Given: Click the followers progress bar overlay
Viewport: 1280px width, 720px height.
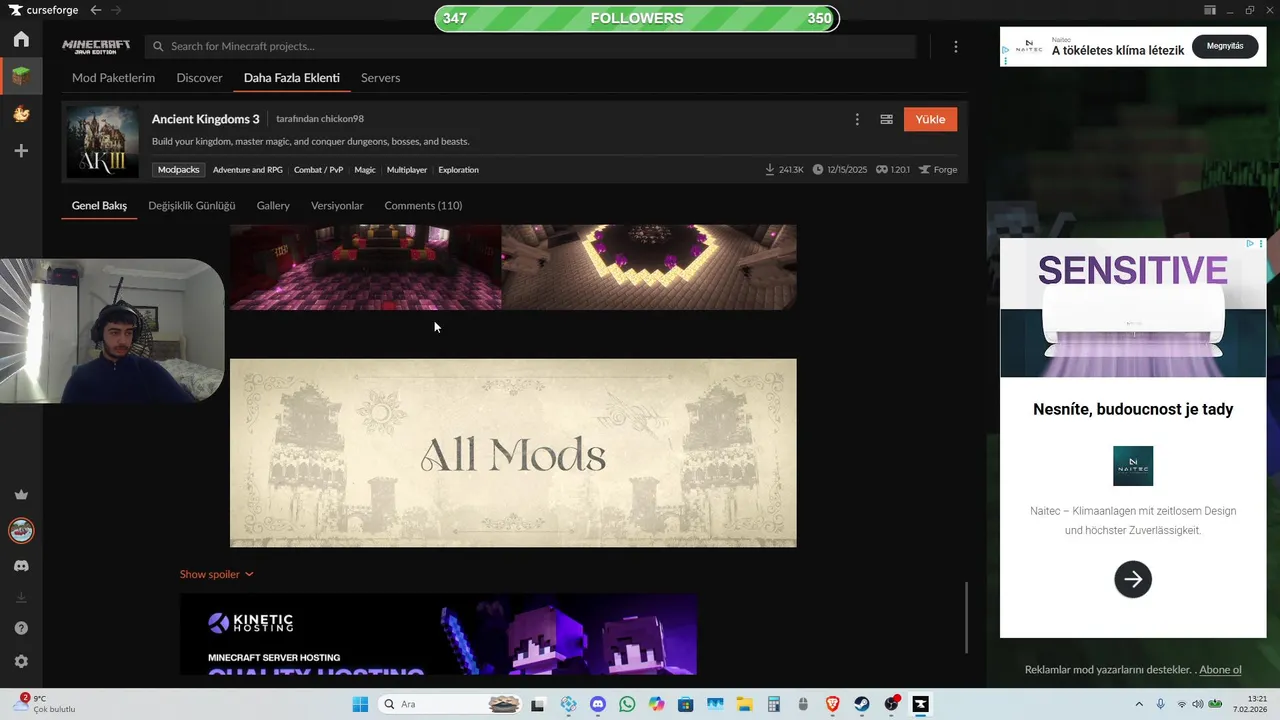Looking at the screenshot, I should pos(637,18).
